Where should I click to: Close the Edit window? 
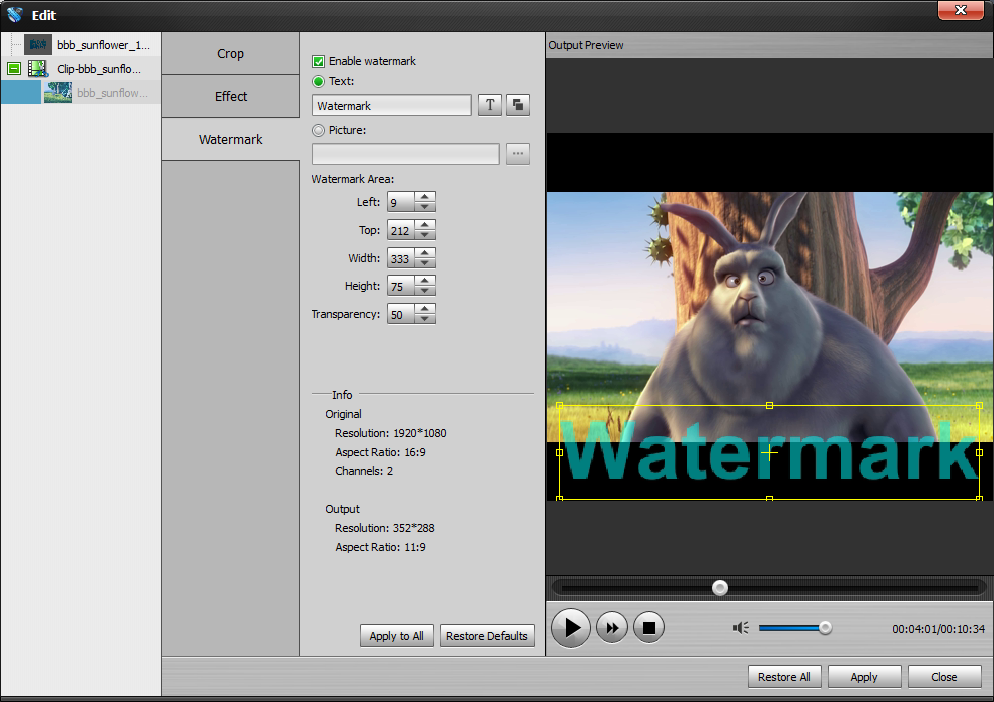960,10
